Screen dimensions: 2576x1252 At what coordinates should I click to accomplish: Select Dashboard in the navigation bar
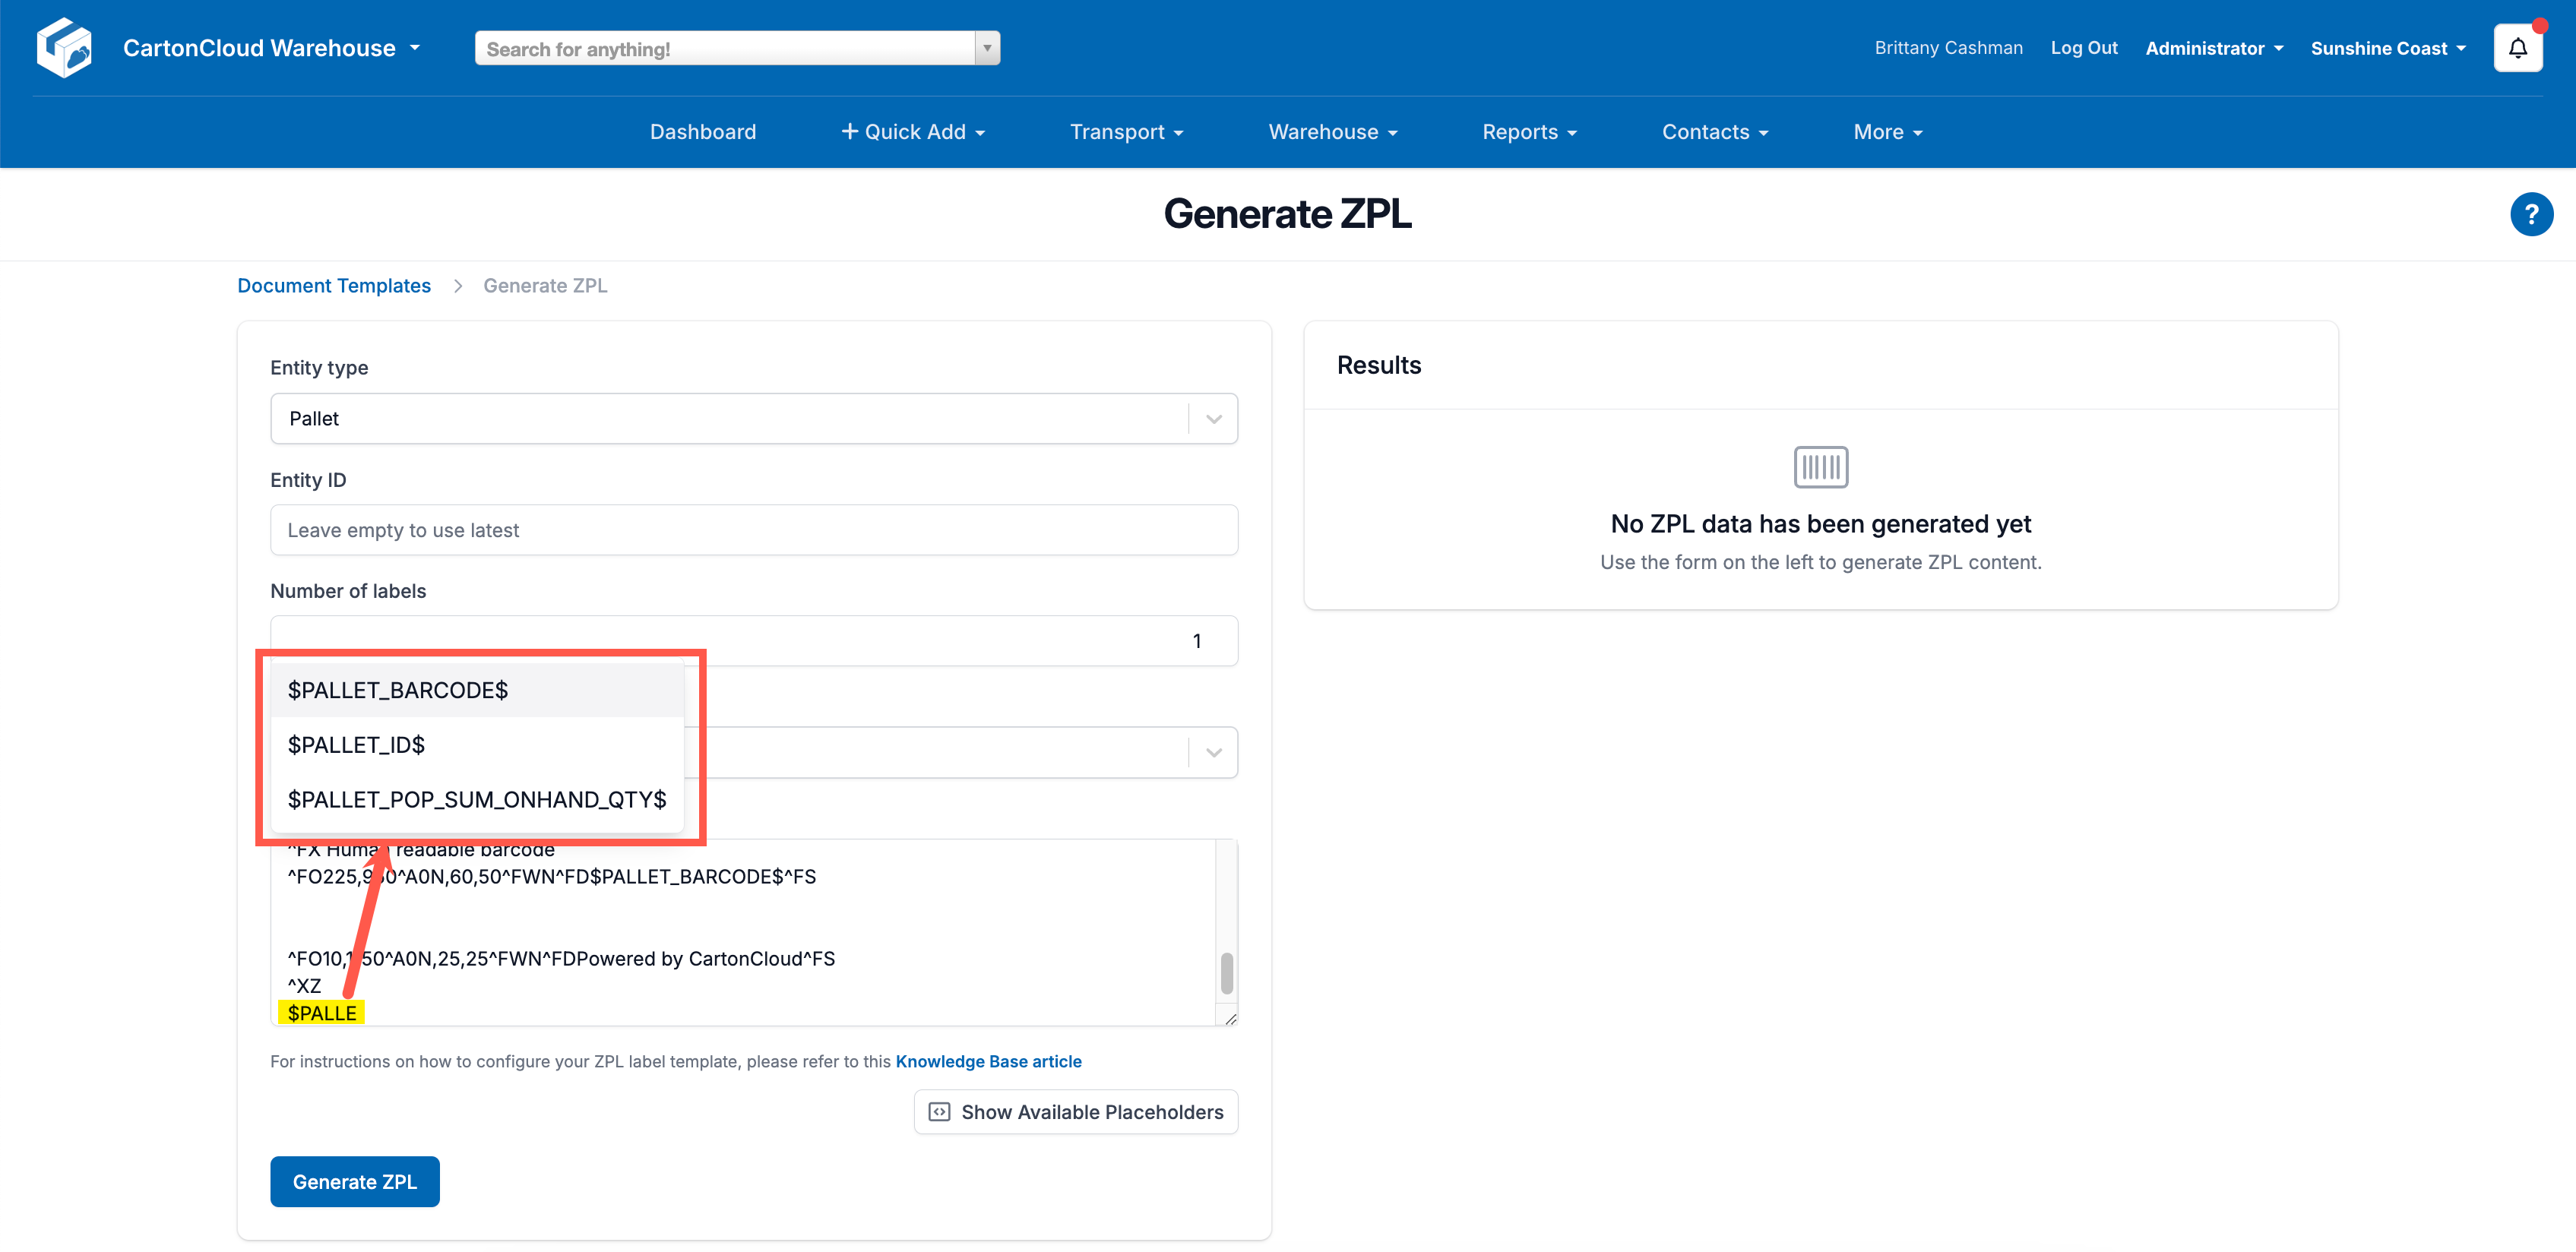pos(703,131)
